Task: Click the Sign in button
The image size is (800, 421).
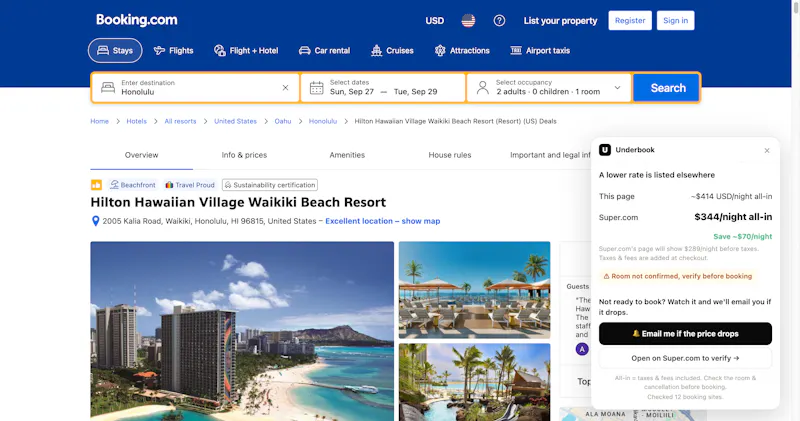Action: point(675,20)
